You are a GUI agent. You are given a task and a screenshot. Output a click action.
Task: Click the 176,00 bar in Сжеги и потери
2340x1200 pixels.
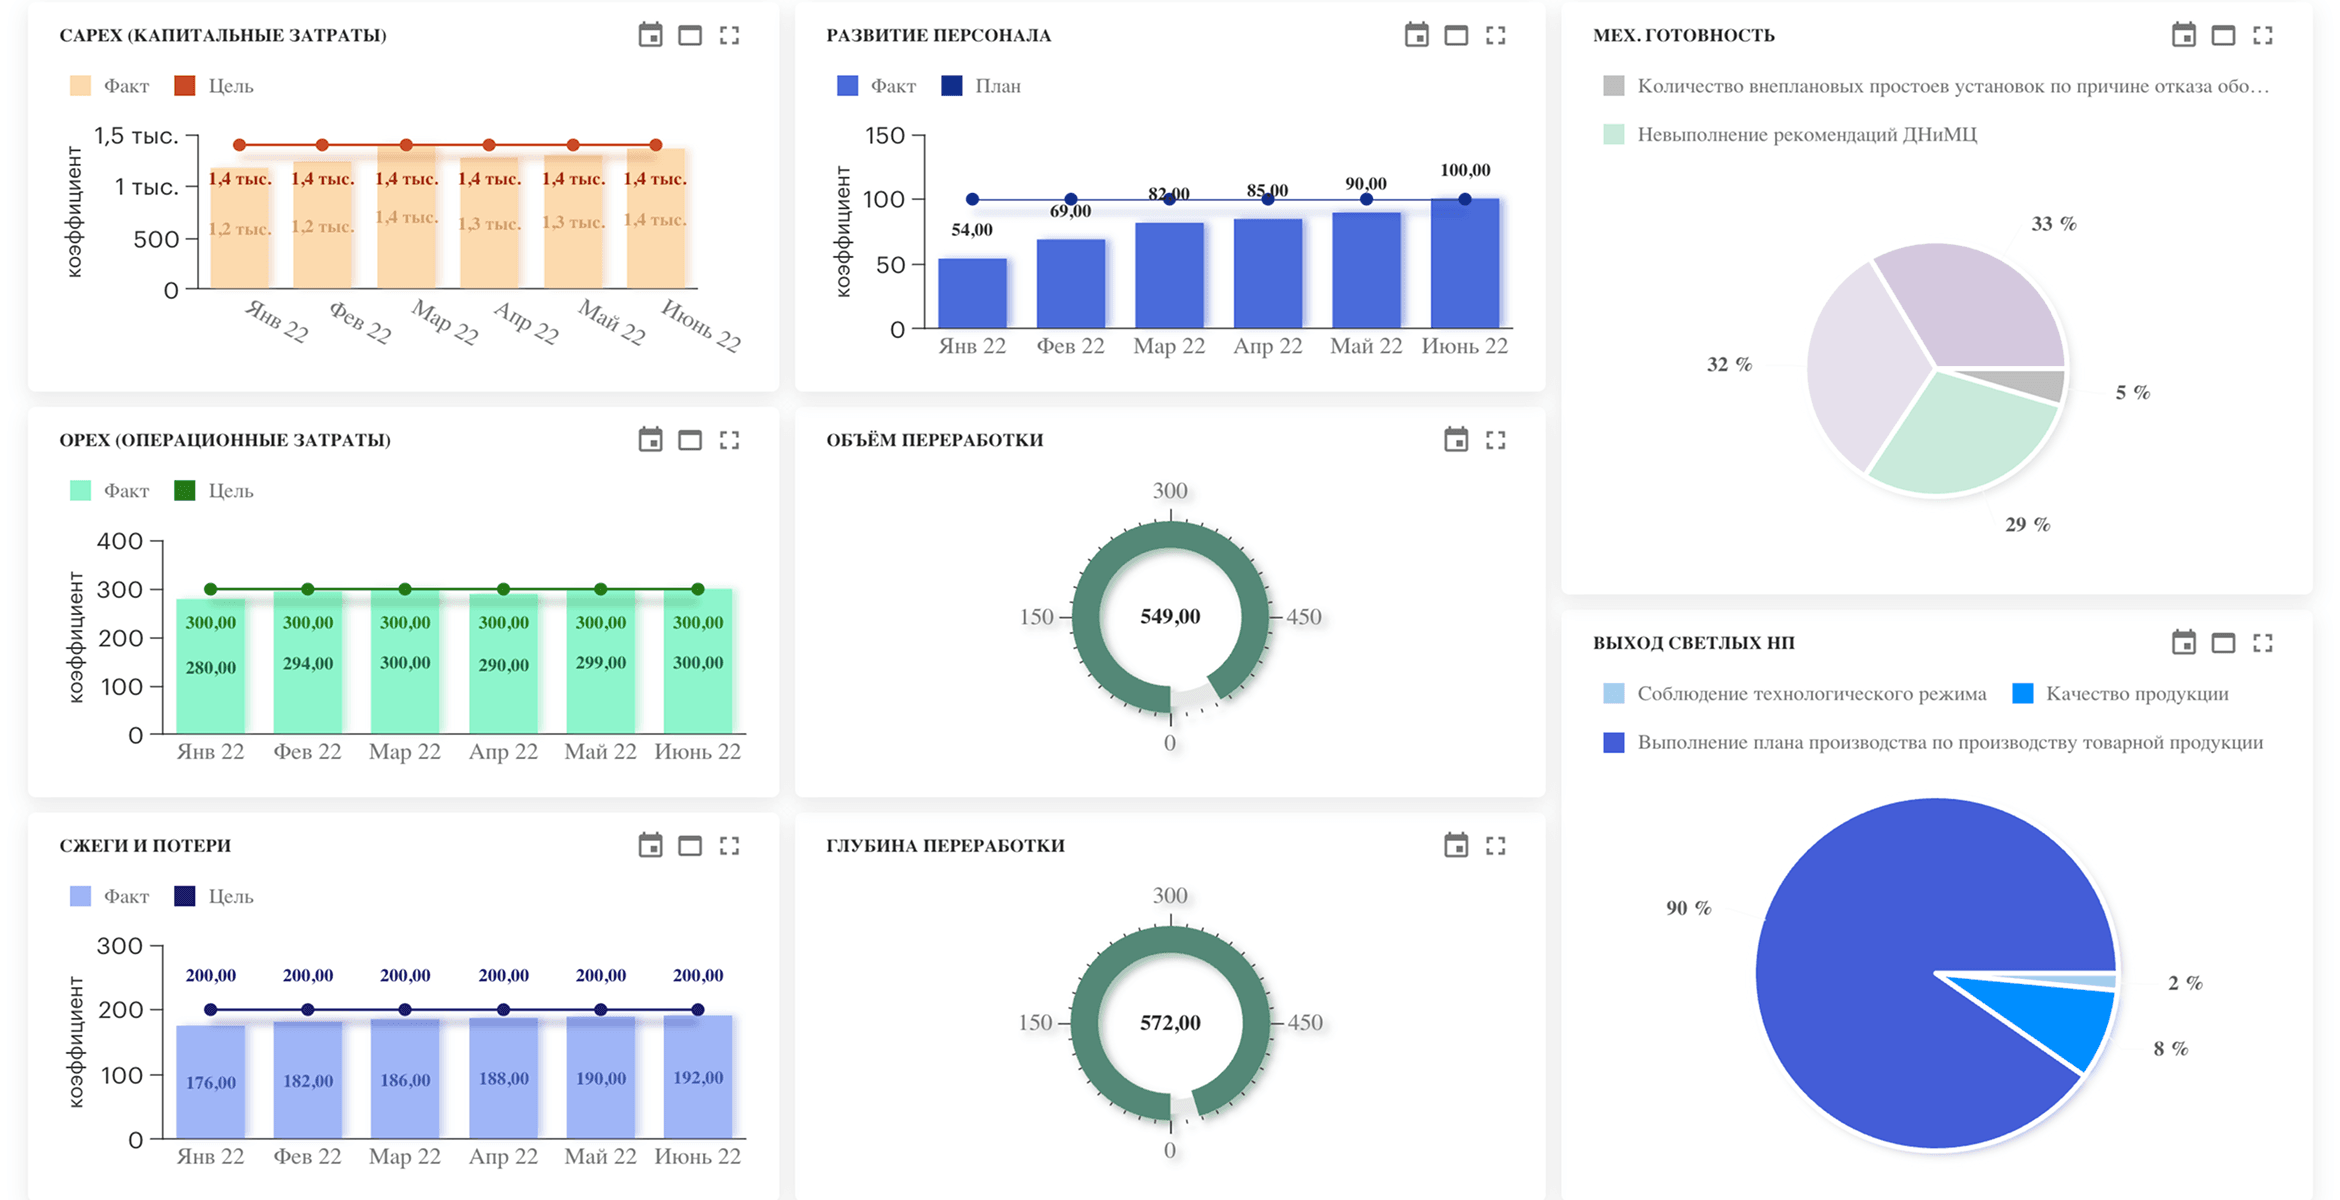211,1082
